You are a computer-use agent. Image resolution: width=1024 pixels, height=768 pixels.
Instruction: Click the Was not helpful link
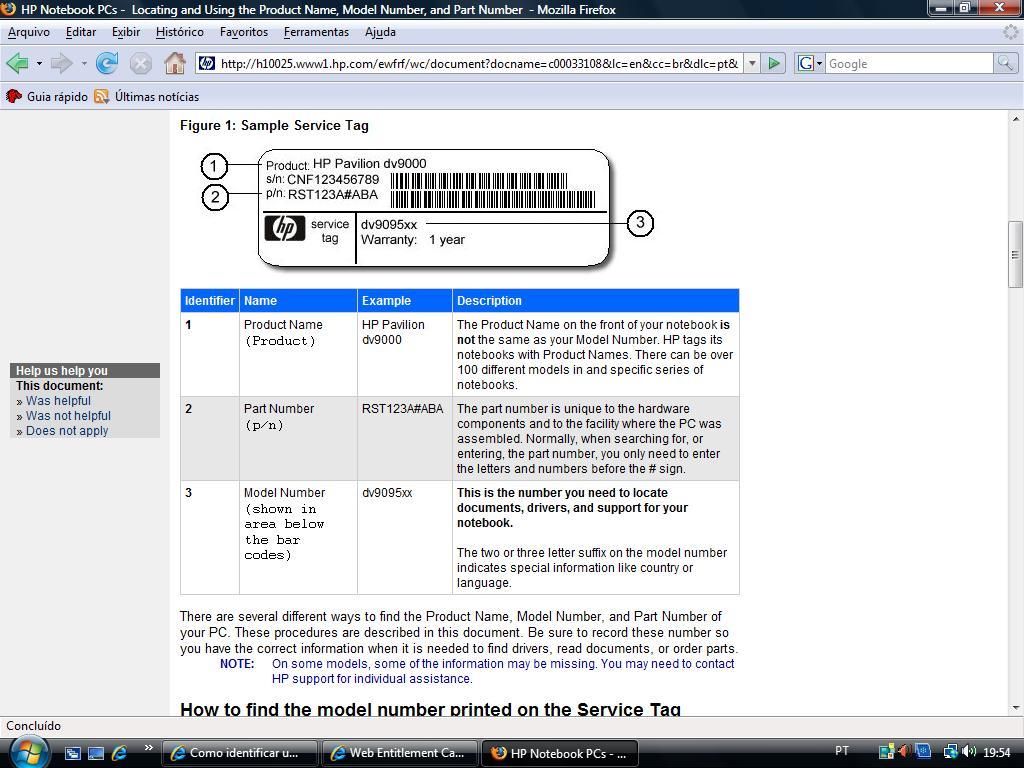tap(69, 416)
